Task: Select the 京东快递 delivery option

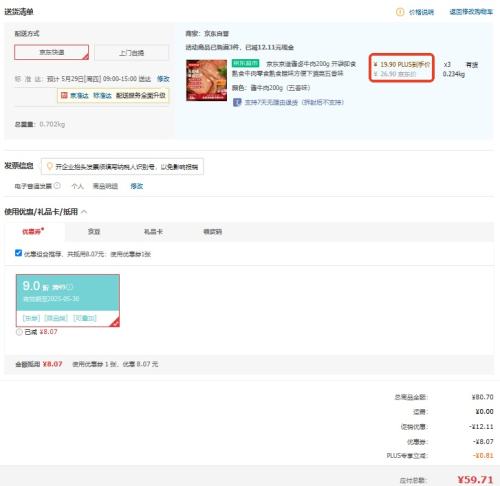Action: [52, 52]
